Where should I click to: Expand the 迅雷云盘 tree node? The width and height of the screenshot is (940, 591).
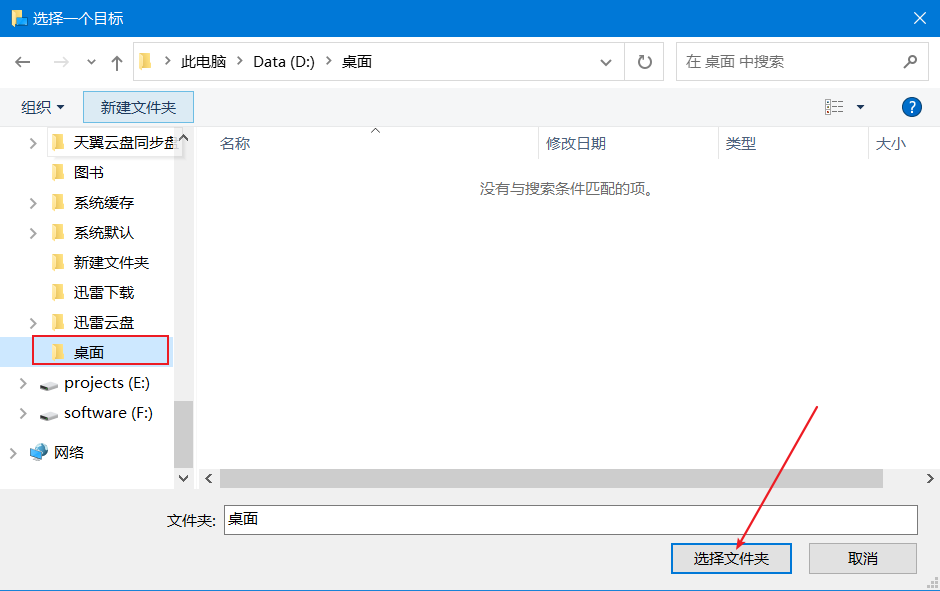[x=33, y=323]
